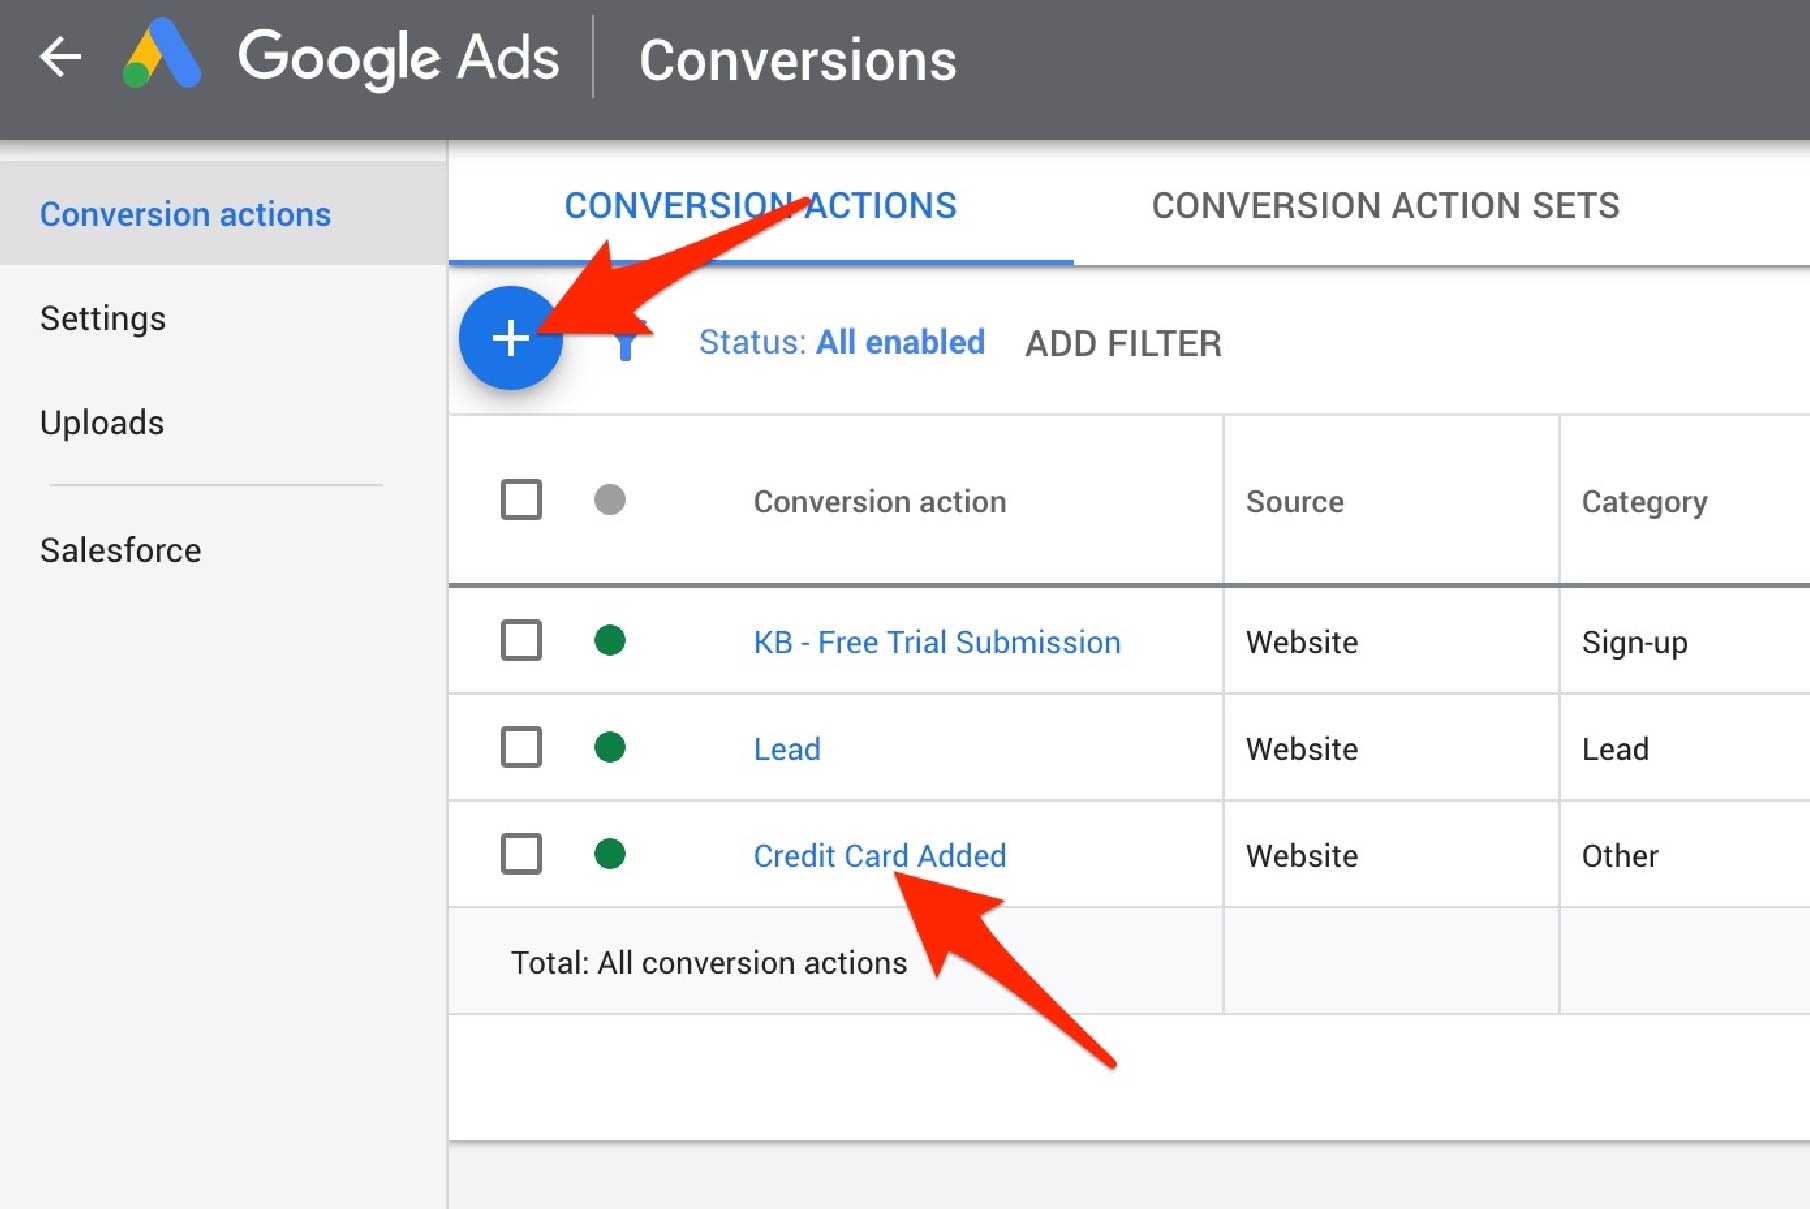Check the KB Free Trial Submission row checkbox

pos(520,641)
